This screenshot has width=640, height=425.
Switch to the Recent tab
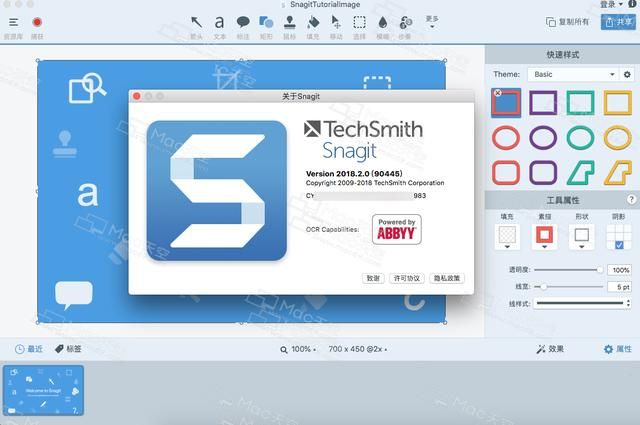tap(29, 349)
